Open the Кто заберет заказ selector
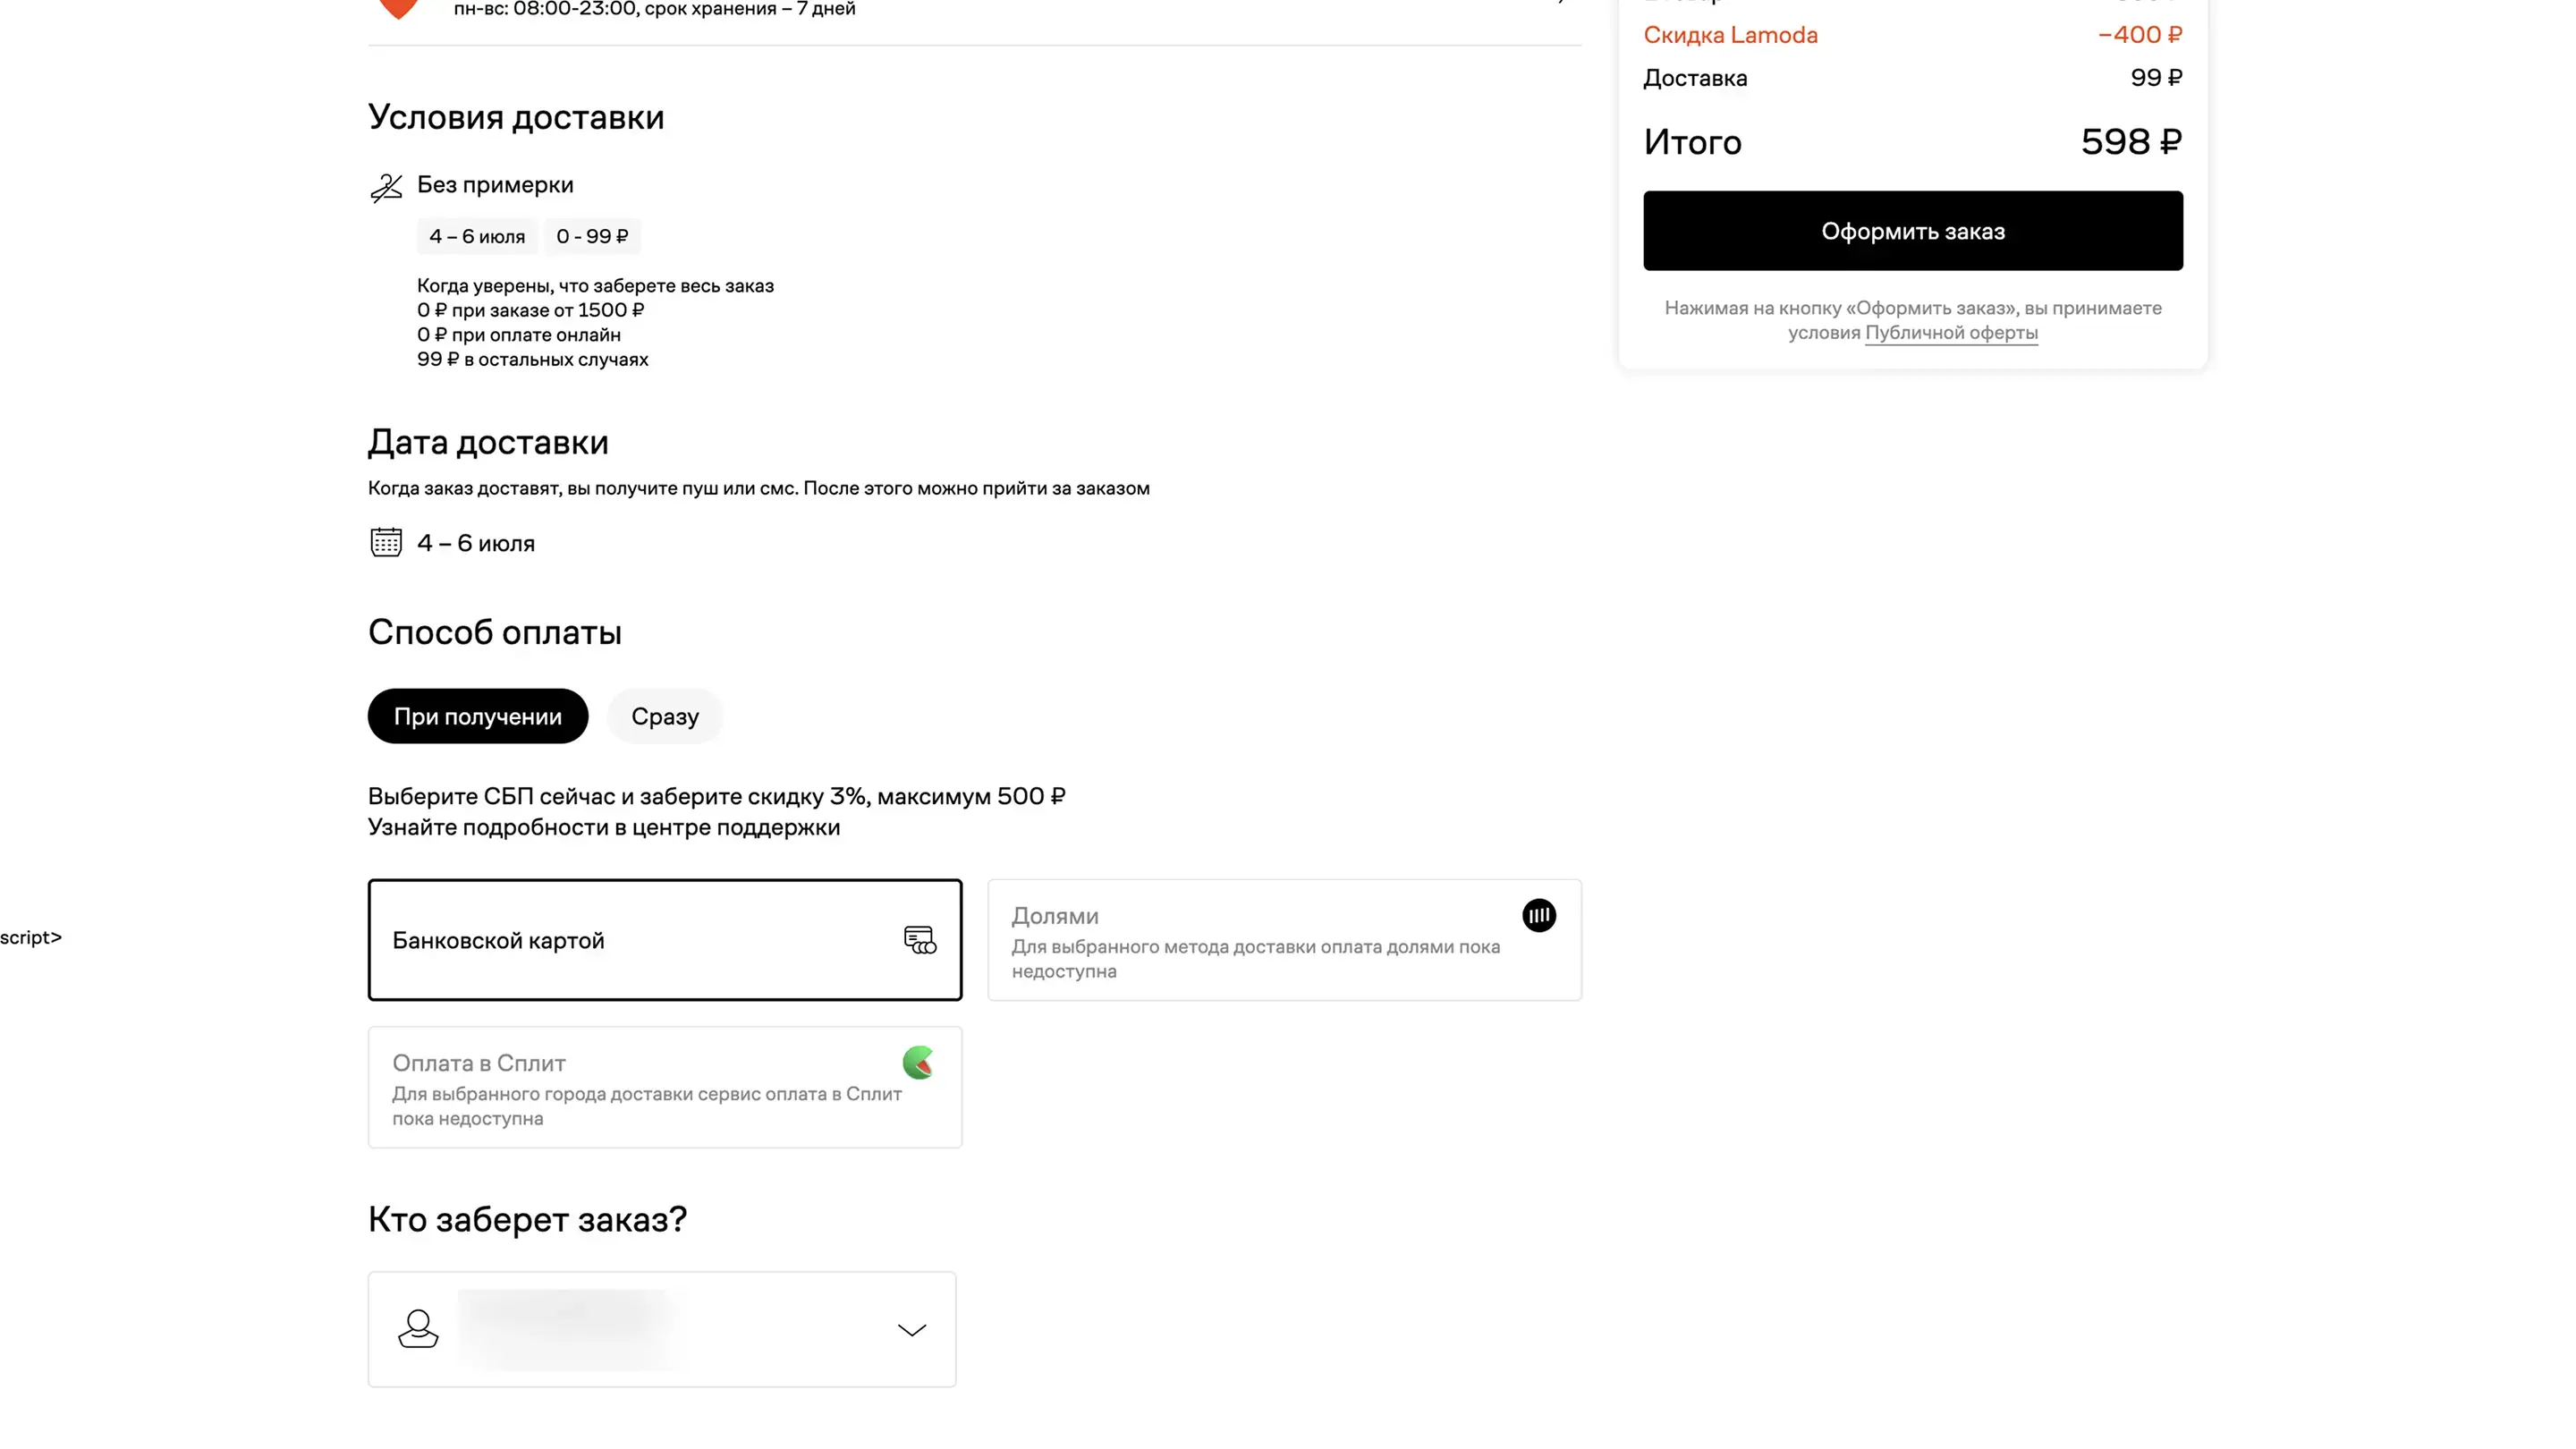Screen dimensions: 2576x1449 click(x=660, y=1329)
